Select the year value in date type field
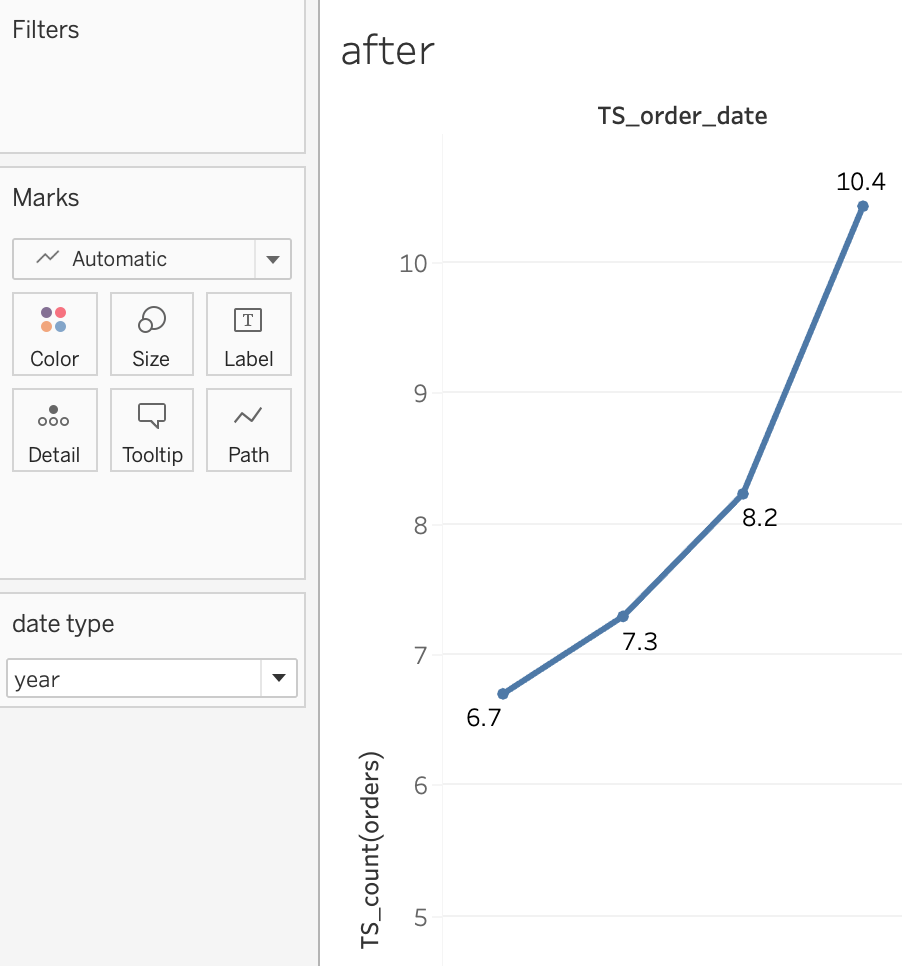 coord(134,678)
